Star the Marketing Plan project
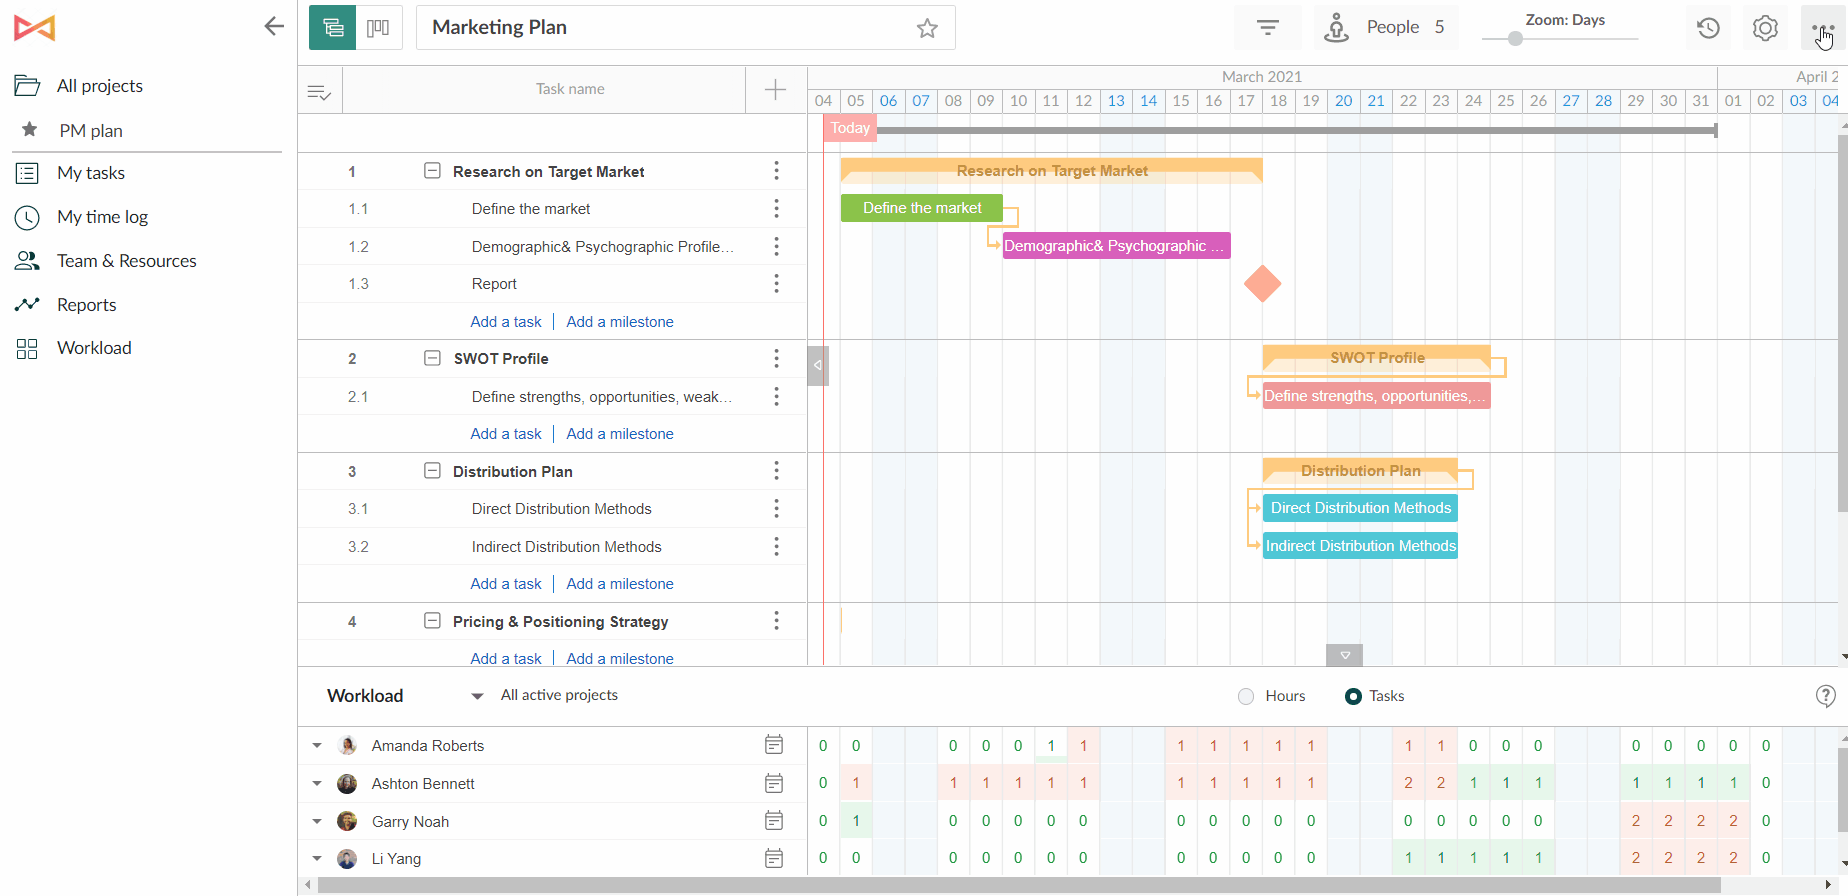This screenshot has height=896, width=1848. click(x=927, y=28)
